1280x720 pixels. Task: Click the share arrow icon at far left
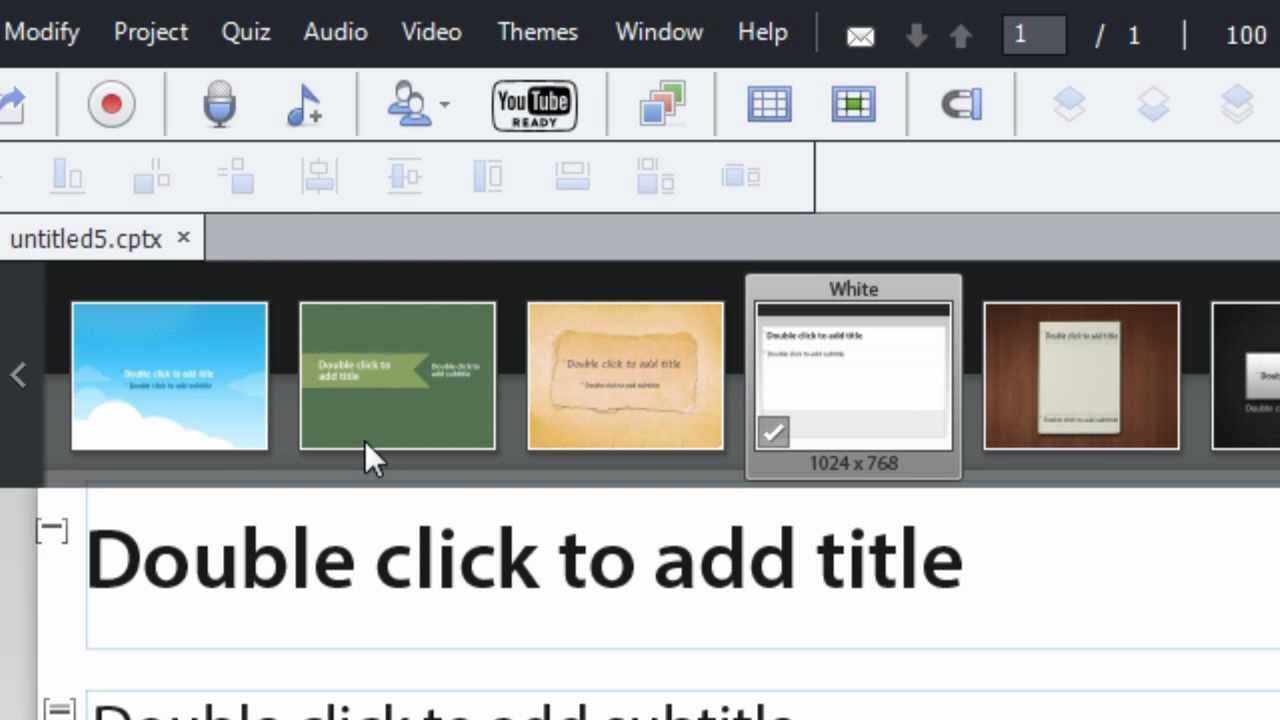pyautogui.click(x=12, y=104)
